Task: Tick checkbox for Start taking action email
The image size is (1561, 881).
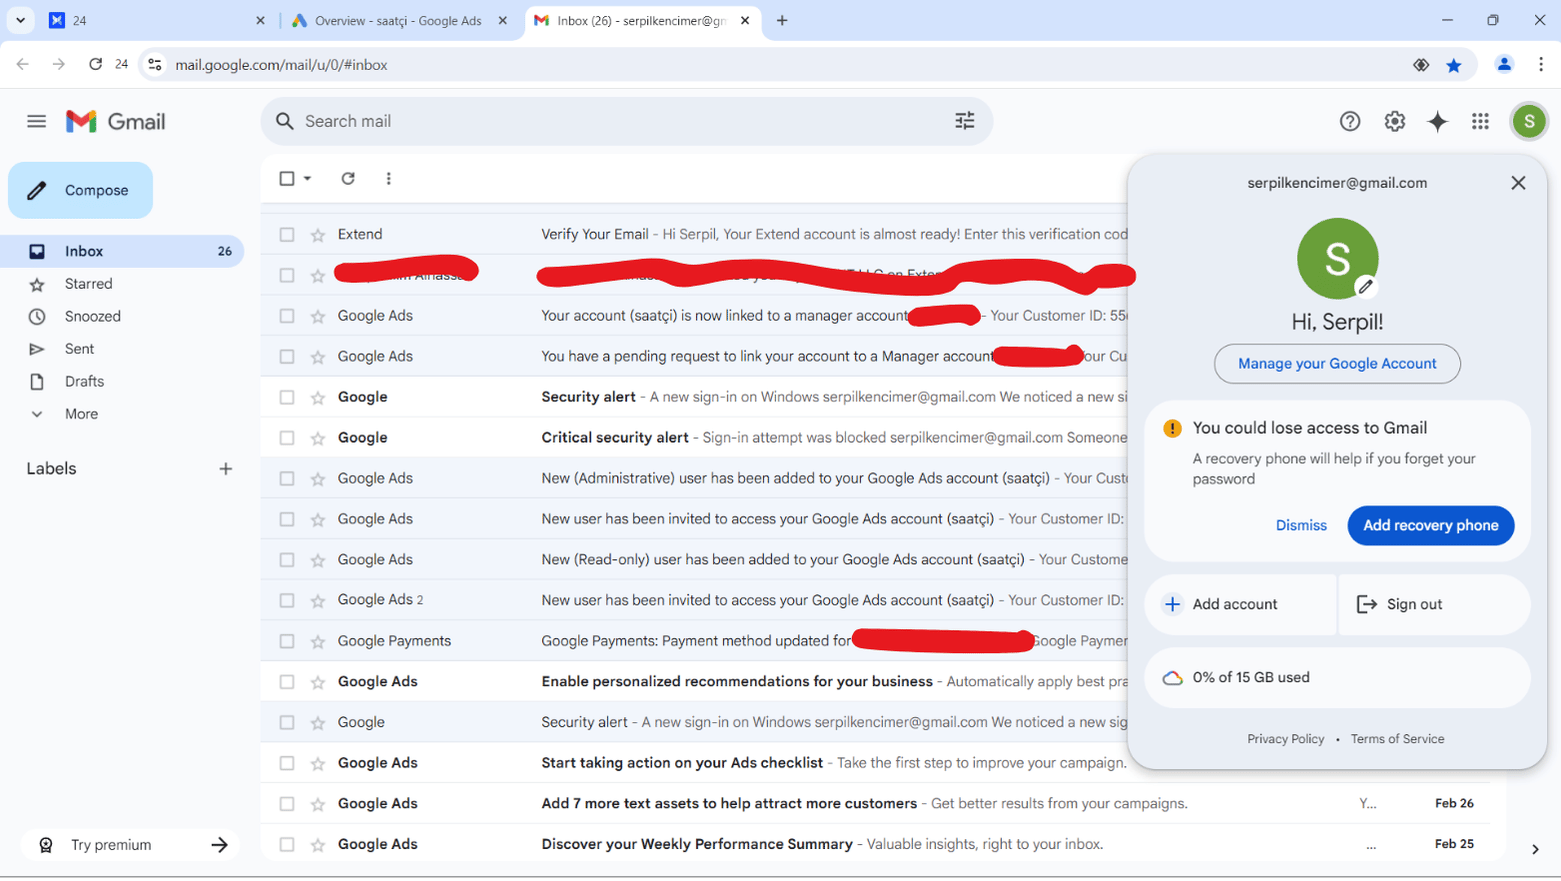Action: (287, 763)
